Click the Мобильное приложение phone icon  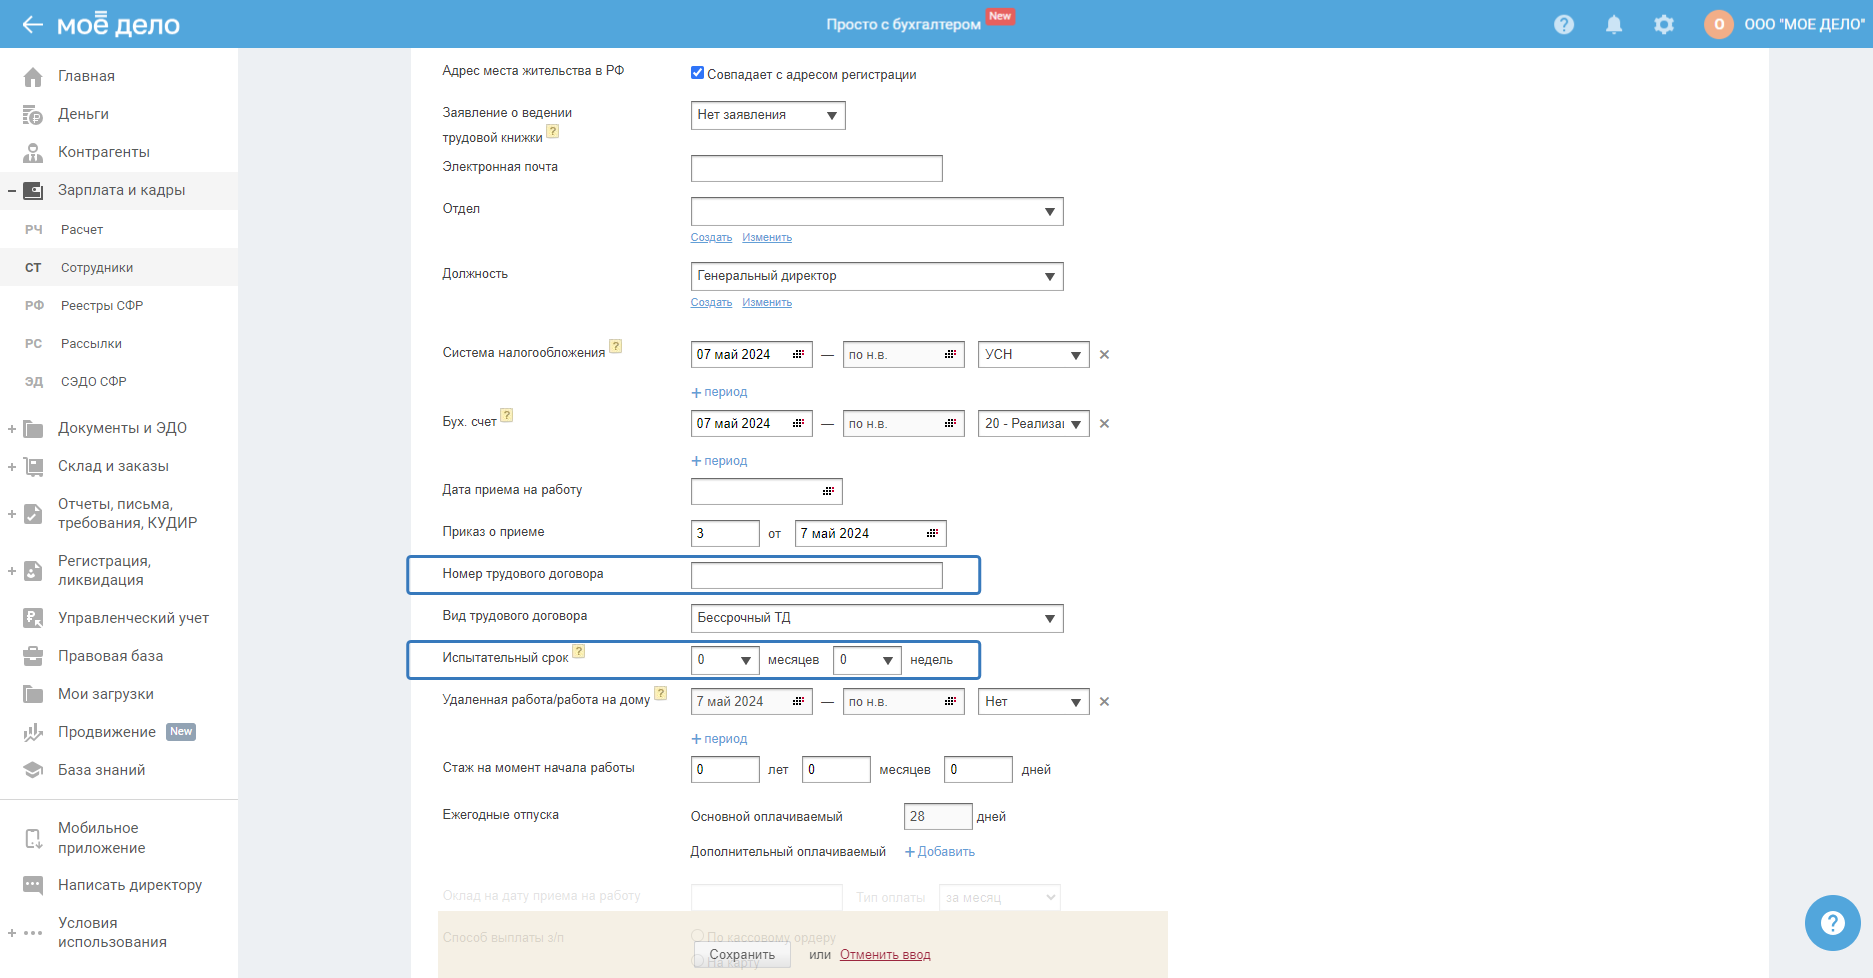click(x=33, y=839)
